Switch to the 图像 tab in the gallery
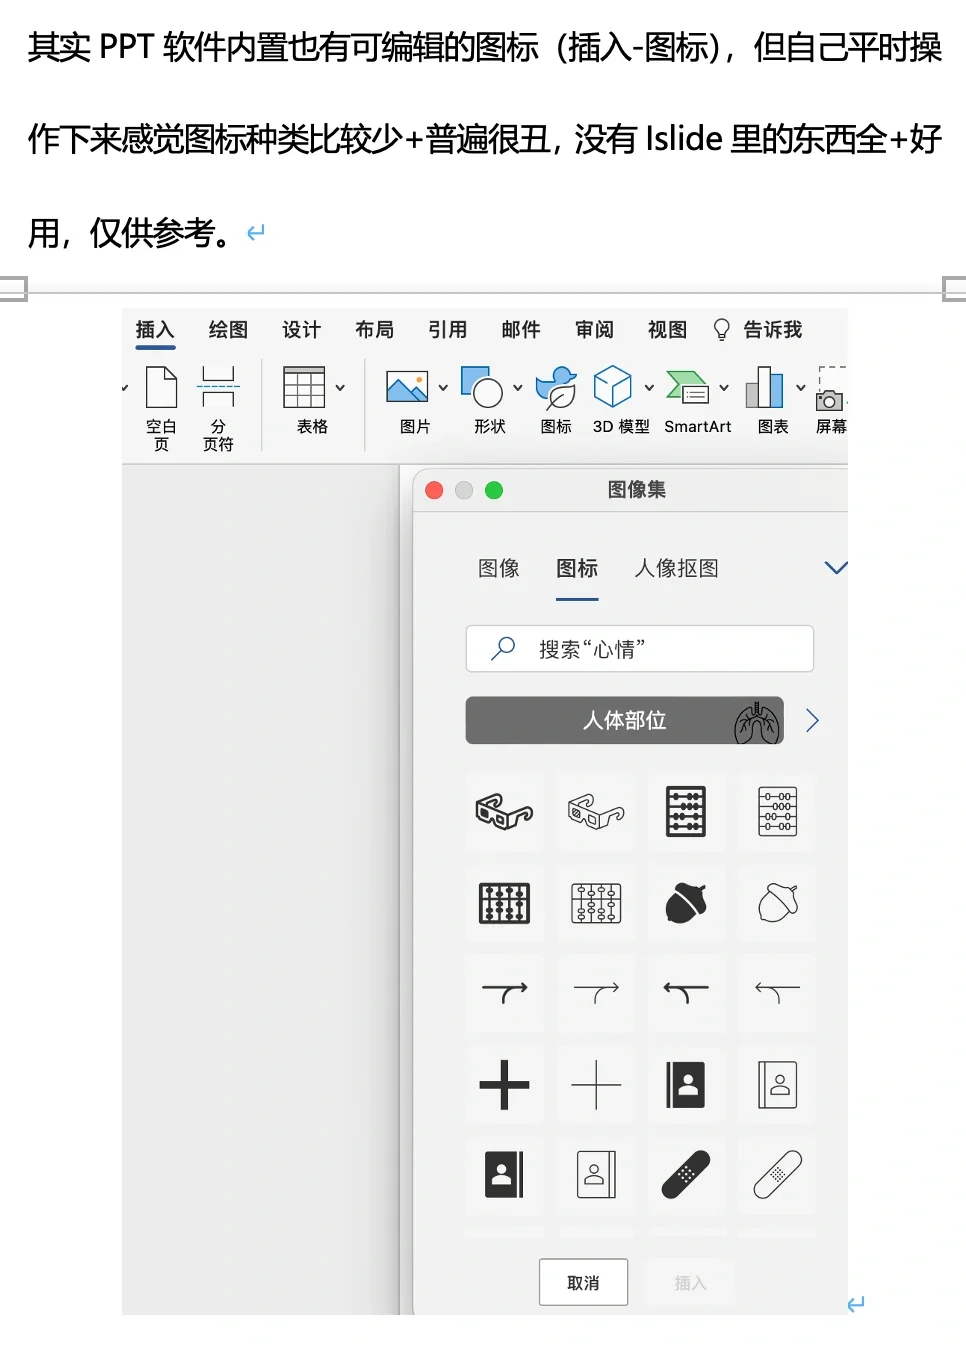The width and height of the screenshot is (966, 1350). tap(498, 568)
